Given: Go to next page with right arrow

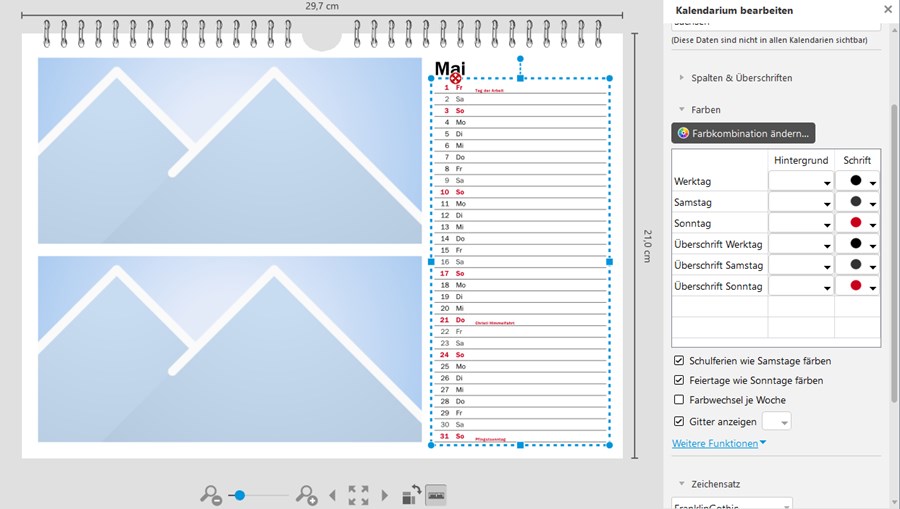Looking at the screenshot, I should (385, 495).
